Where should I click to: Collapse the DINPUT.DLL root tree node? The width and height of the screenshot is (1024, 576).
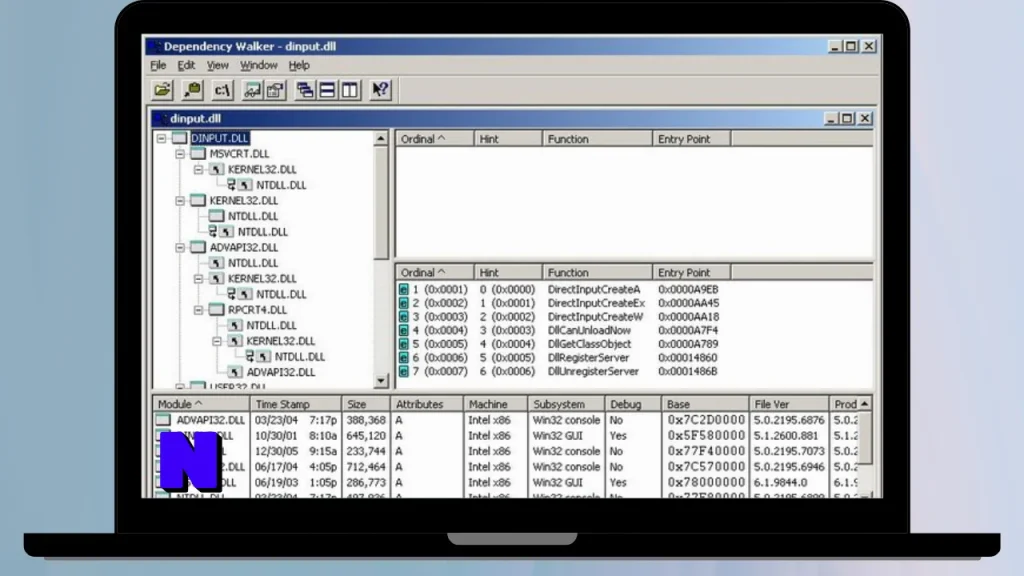click(161, 138)
